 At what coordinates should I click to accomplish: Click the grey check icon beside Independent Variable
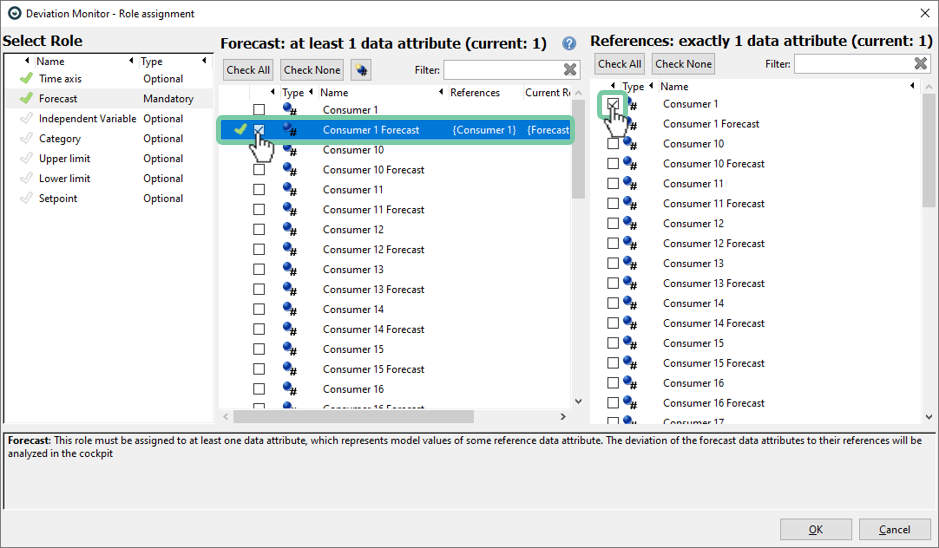click(26, 119)
